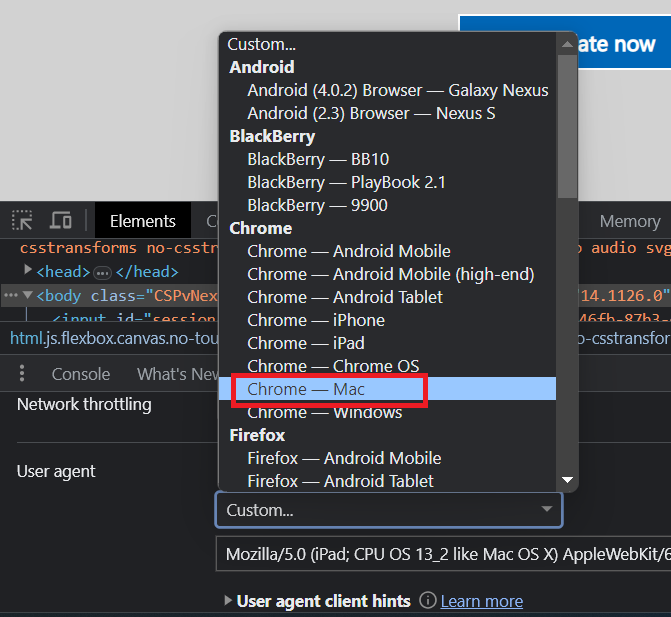This screenshot has width=671, height=617.
Task: Select the inspect element picker icon
Action: pos(22,220)
